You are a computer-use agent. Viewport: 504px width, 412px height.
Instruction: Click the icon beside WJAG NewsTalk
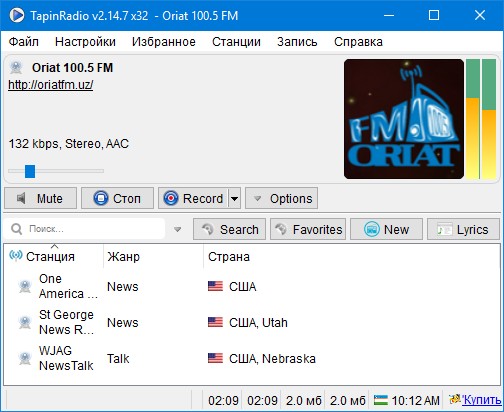(25, 358)
